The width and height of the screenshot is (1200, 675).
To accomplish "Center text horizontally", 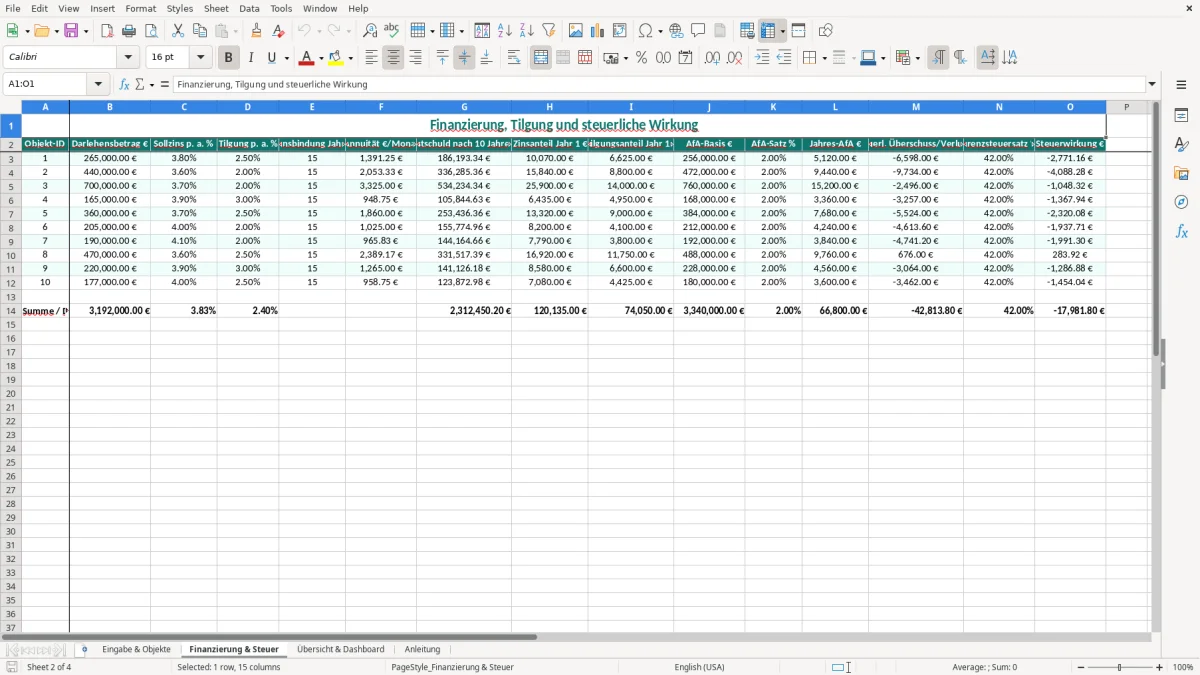I will [393, 58].
